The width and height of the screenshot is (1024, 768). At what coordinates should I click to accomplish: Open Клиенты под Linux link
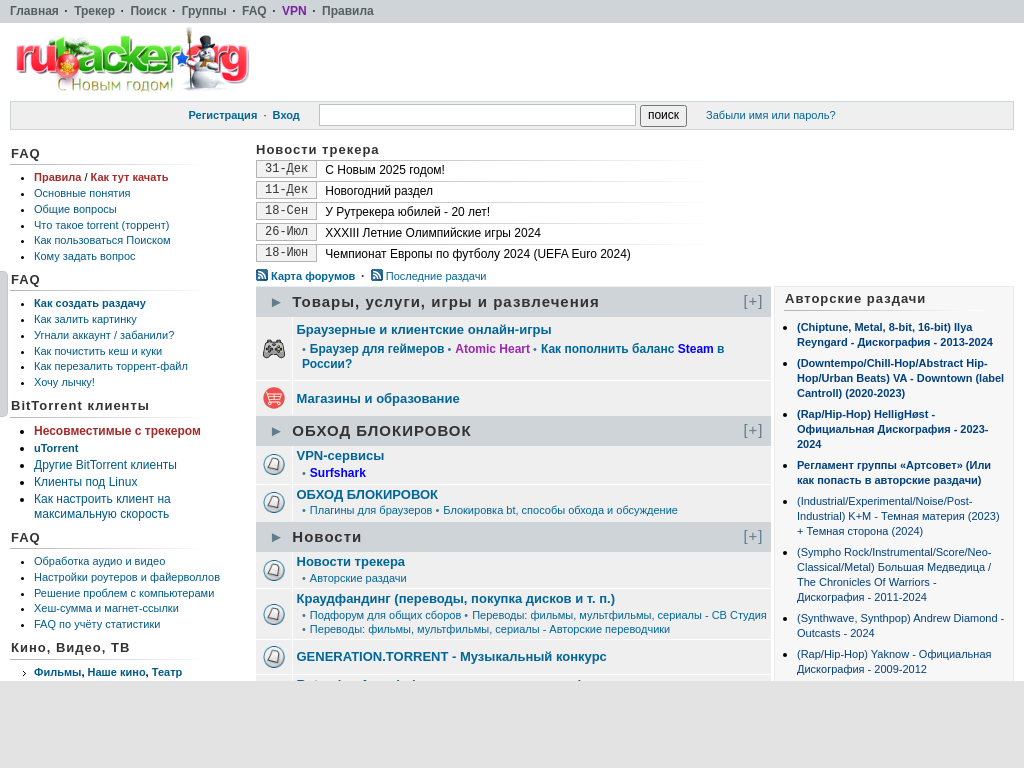click(86, 482)
